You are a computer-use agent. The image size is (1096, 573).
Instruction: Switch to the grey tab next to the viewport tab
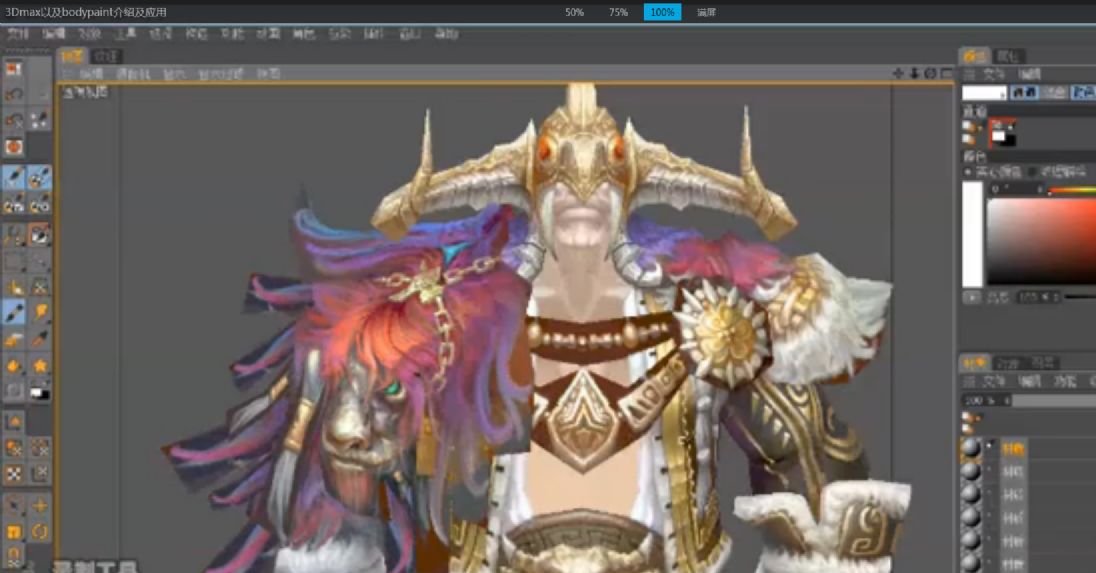point(106,56)
